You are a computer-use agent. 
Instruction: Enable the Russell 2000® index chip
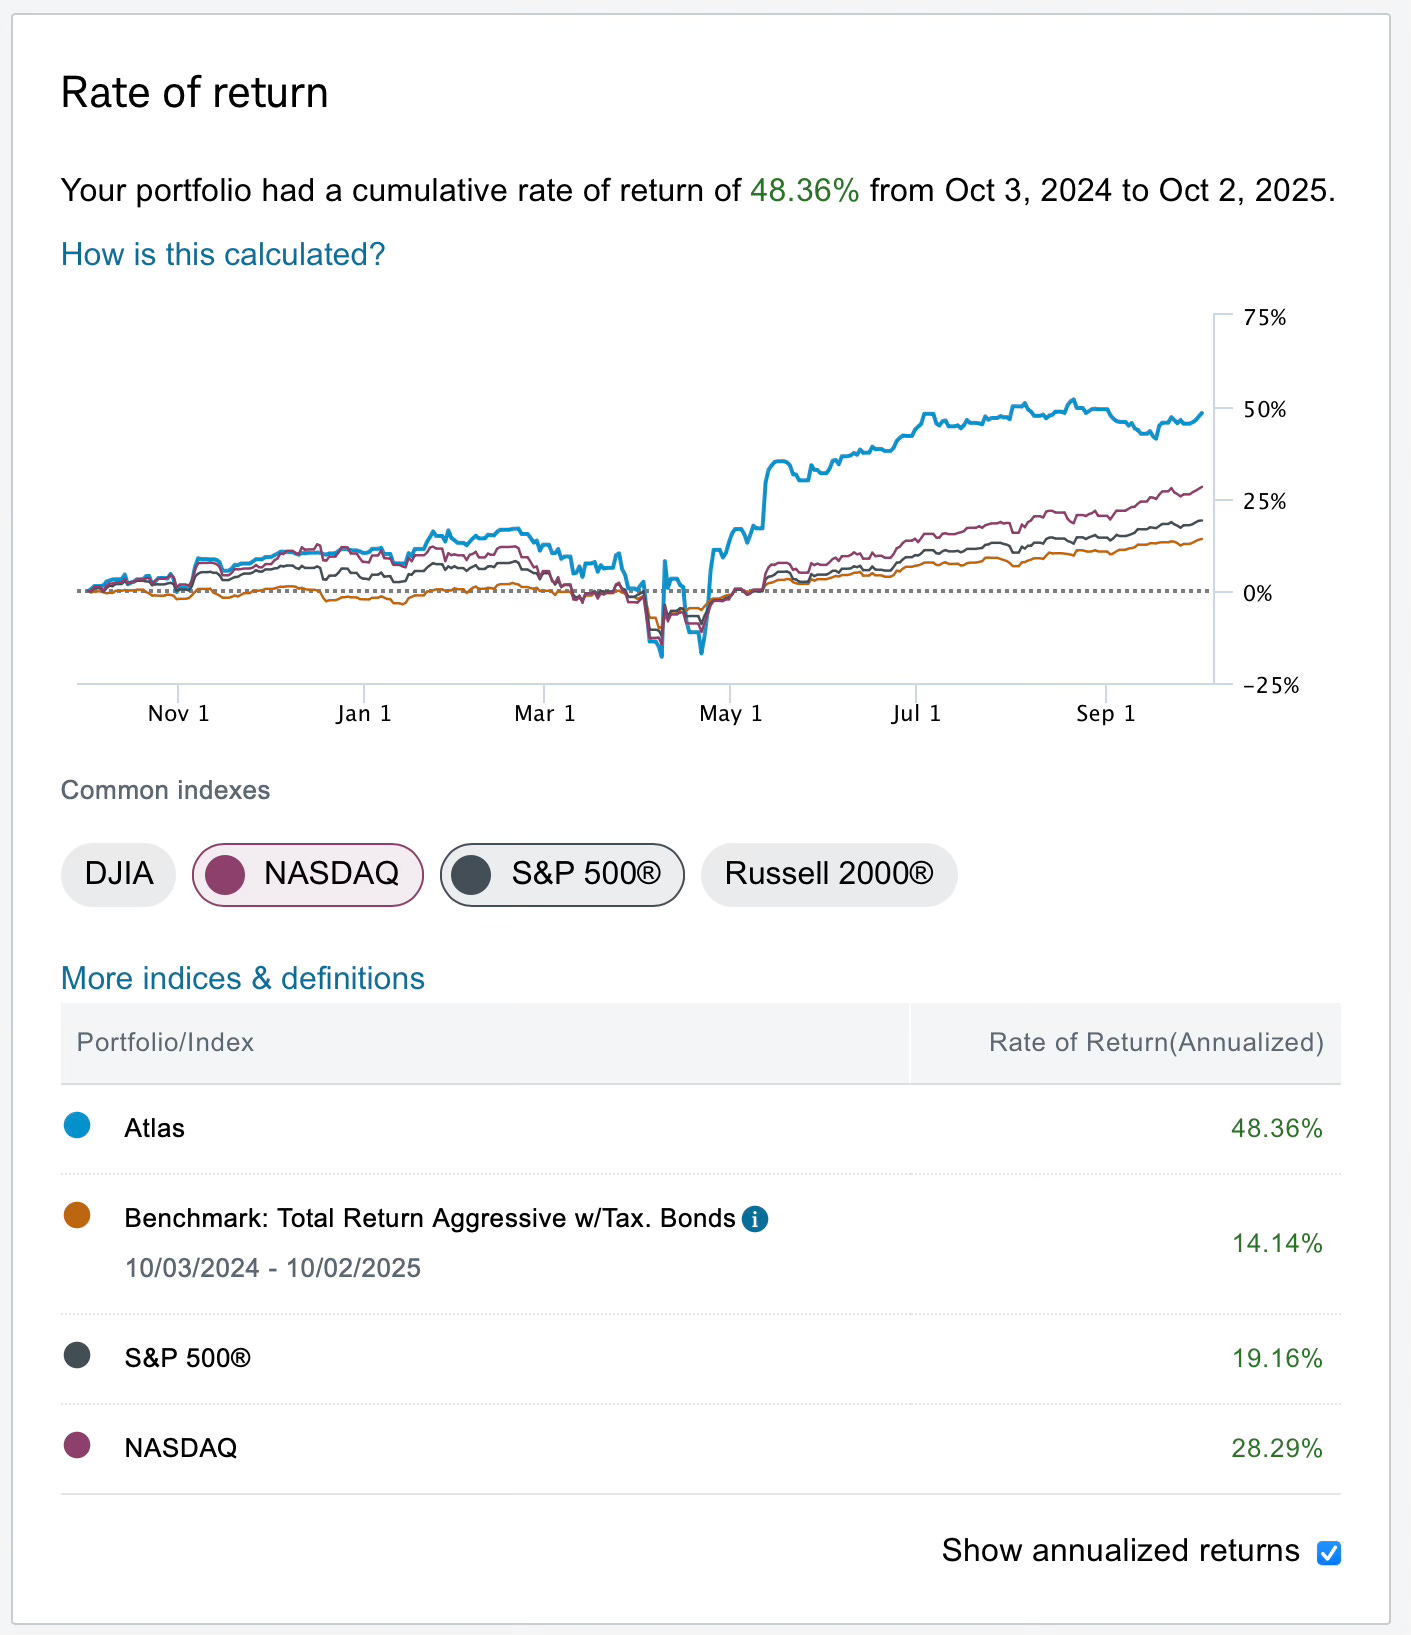coord(829,874)
